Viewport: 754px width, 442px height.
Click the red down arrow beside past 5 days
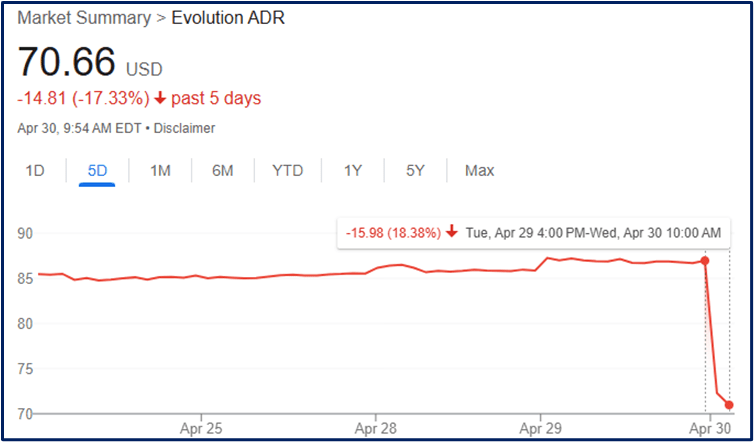point(160,99)
